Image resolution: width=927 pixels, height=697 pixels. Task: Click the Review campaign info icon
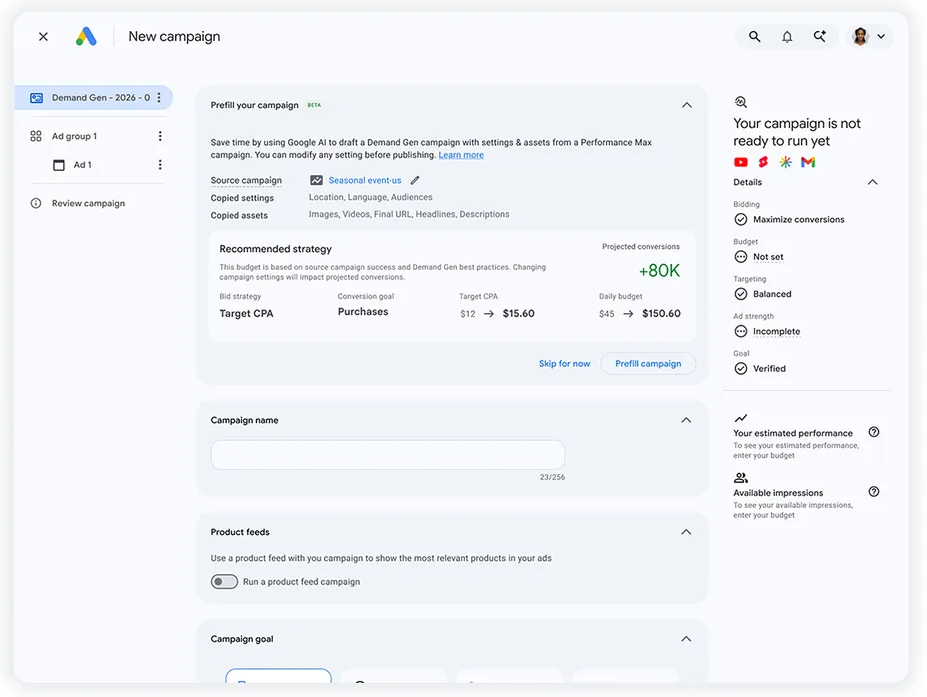coord(36,203)
